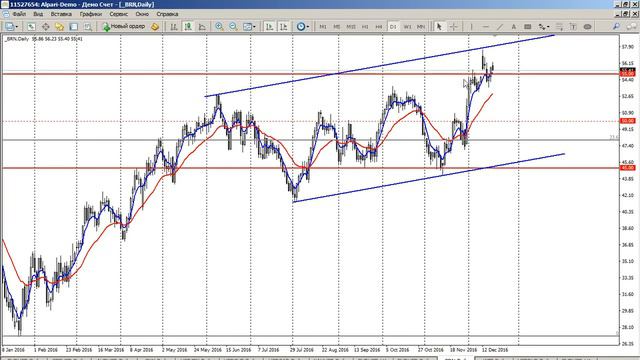Switch timeframe to M1
Screen dimensions: 640x360
323,27
